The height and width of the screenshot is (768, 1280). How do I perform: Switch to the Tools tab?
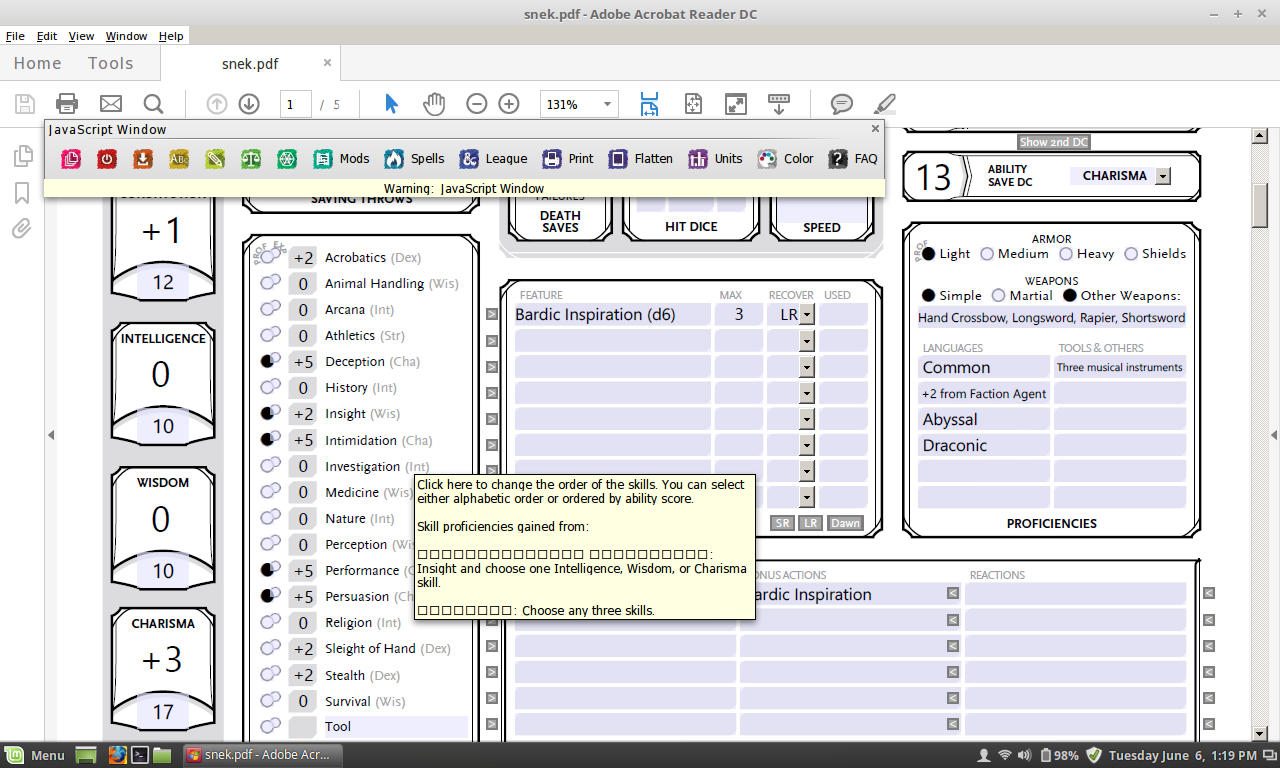pyautogui.click(x=110, y=63)
